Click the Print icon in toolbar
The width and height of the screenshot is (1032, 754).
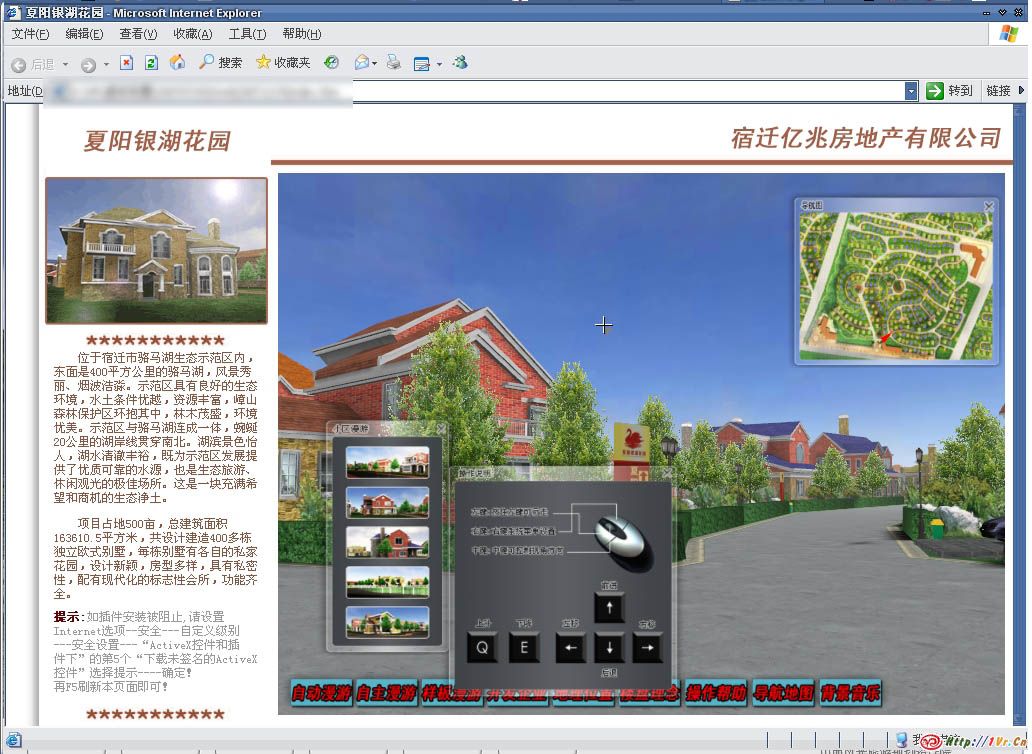click(394, 63)
